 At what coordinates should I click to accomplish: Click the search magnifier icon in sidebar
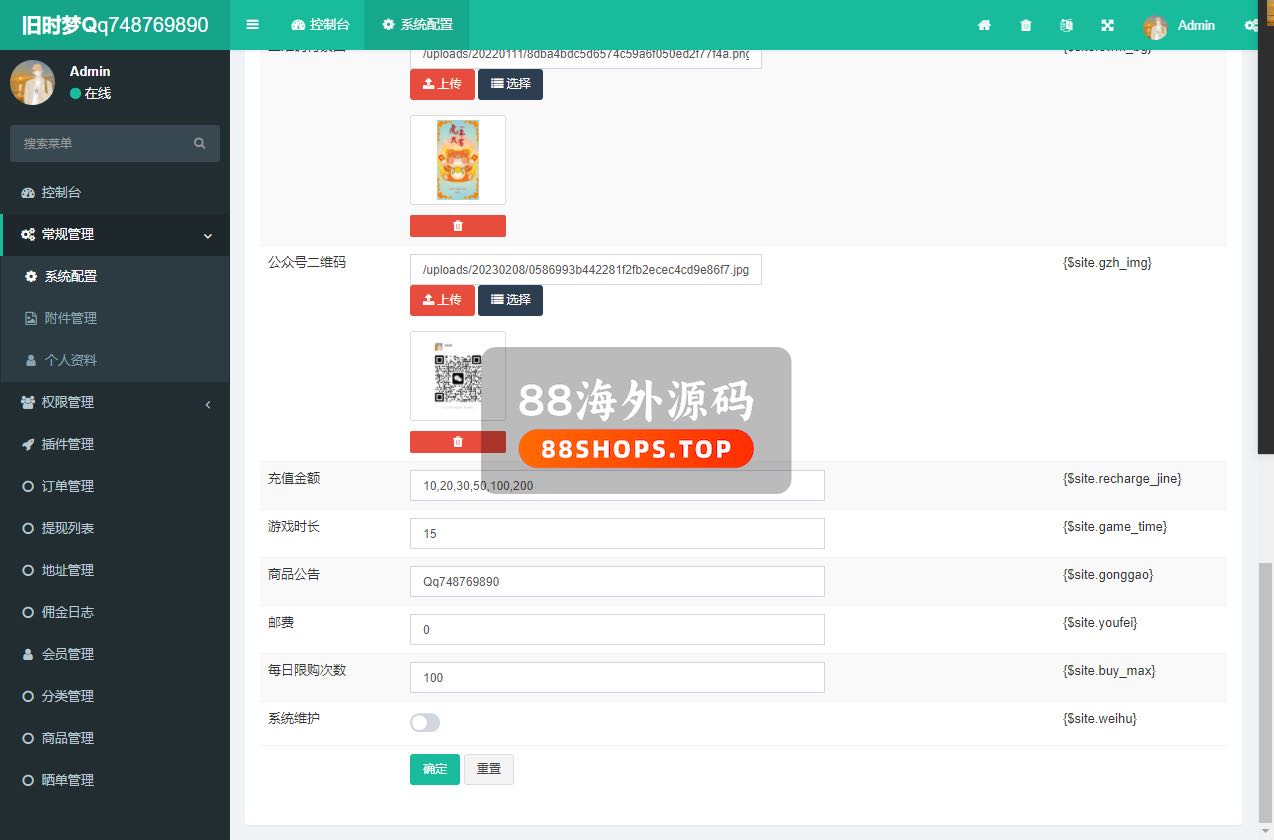(x=200, y=143)
